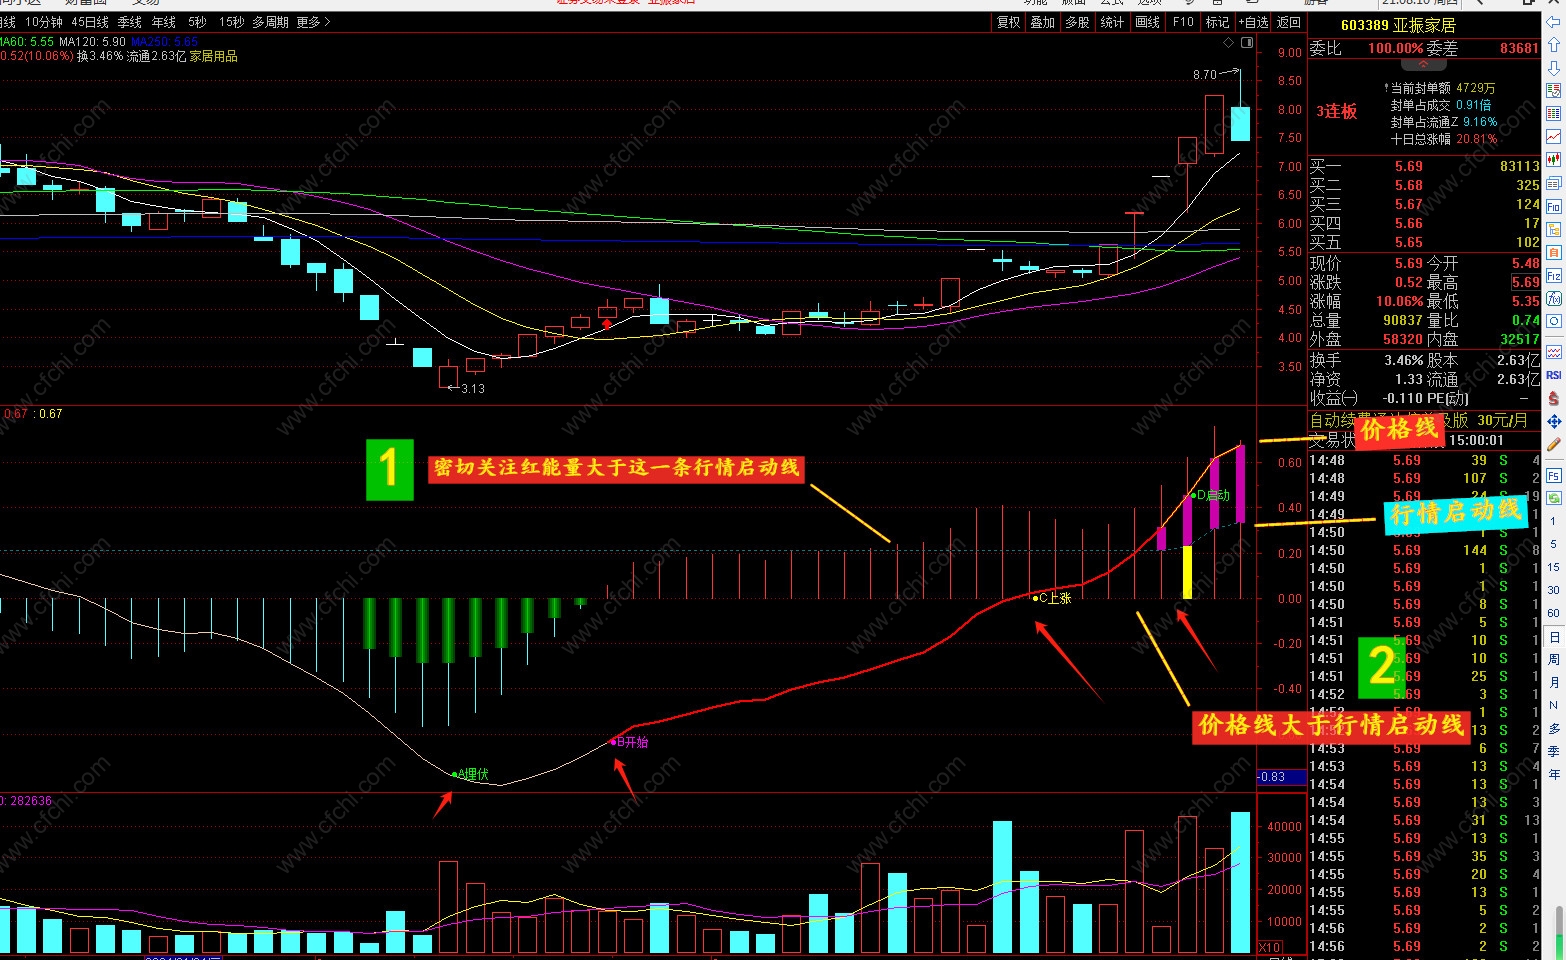Image resolution: width=1566 pixels, height=960 pixels.
Task: Open the 年线 yearly chart
Action: click(164, 22)
